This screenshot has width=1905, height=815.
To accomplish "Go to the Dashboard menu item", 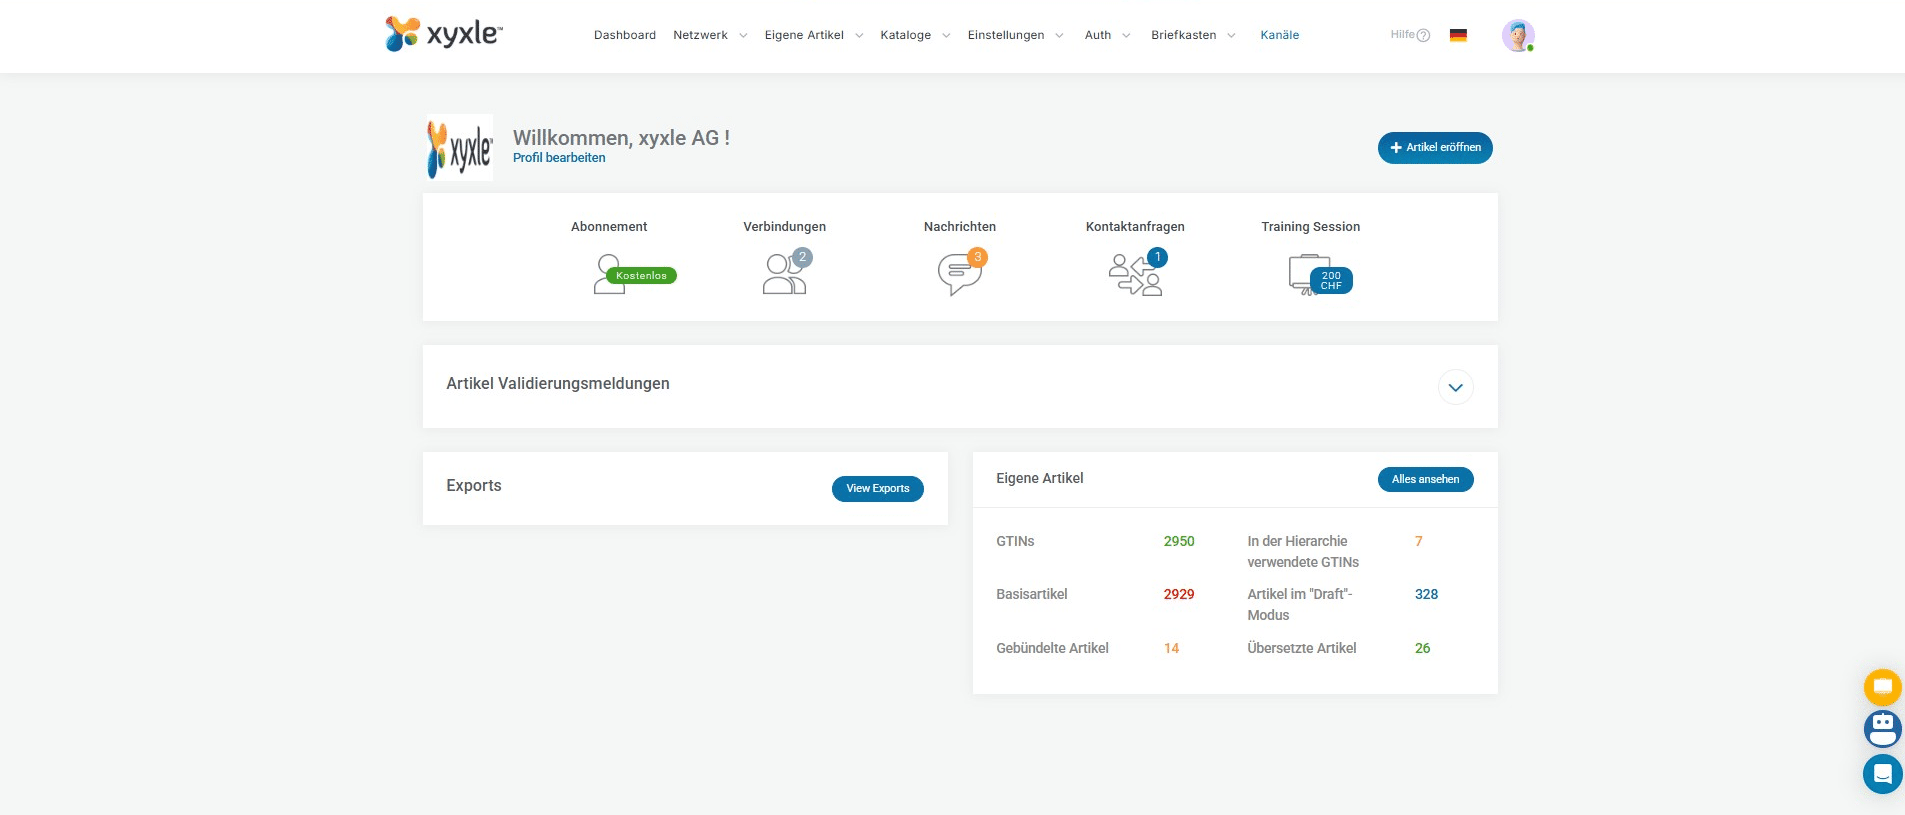I will tap(625, 35).
